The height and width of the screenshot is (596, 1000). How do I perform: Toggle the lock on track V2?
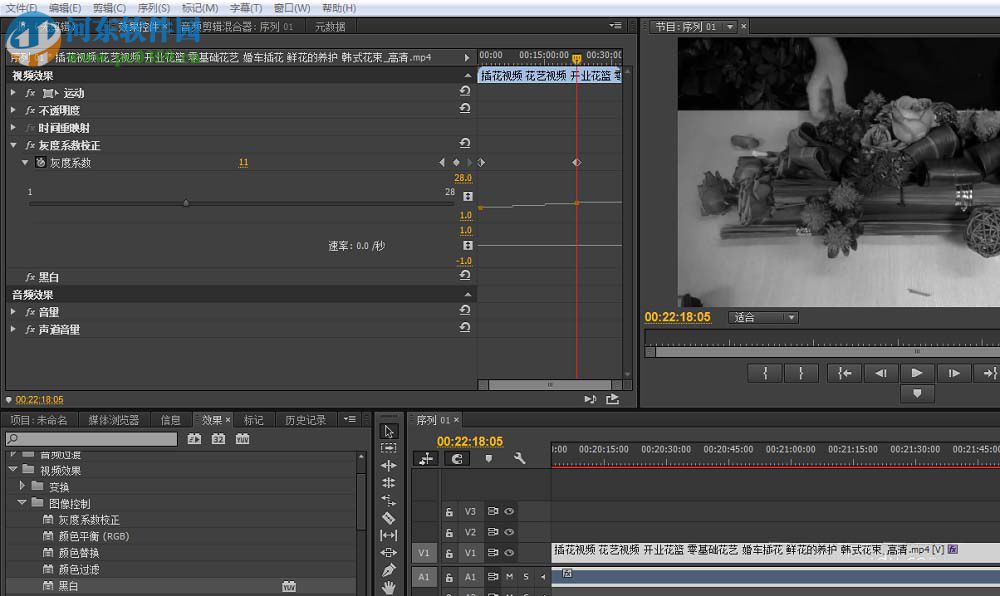click(449, 532)
